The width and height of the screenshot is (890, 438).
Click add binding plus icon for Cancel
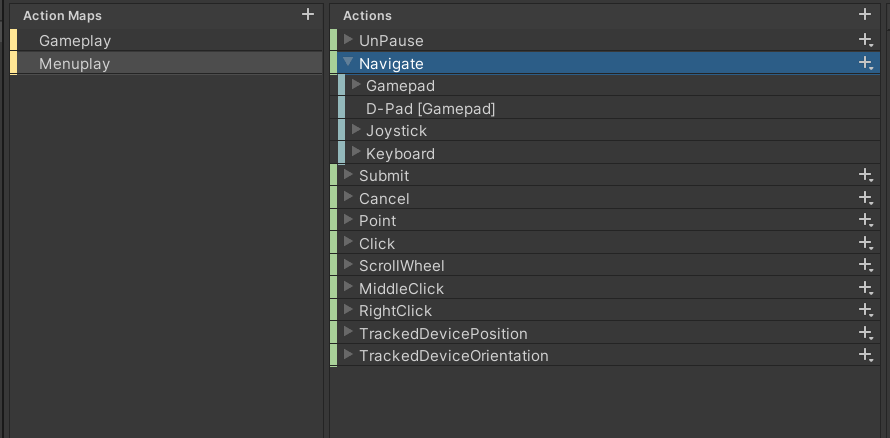pos(866,198)
